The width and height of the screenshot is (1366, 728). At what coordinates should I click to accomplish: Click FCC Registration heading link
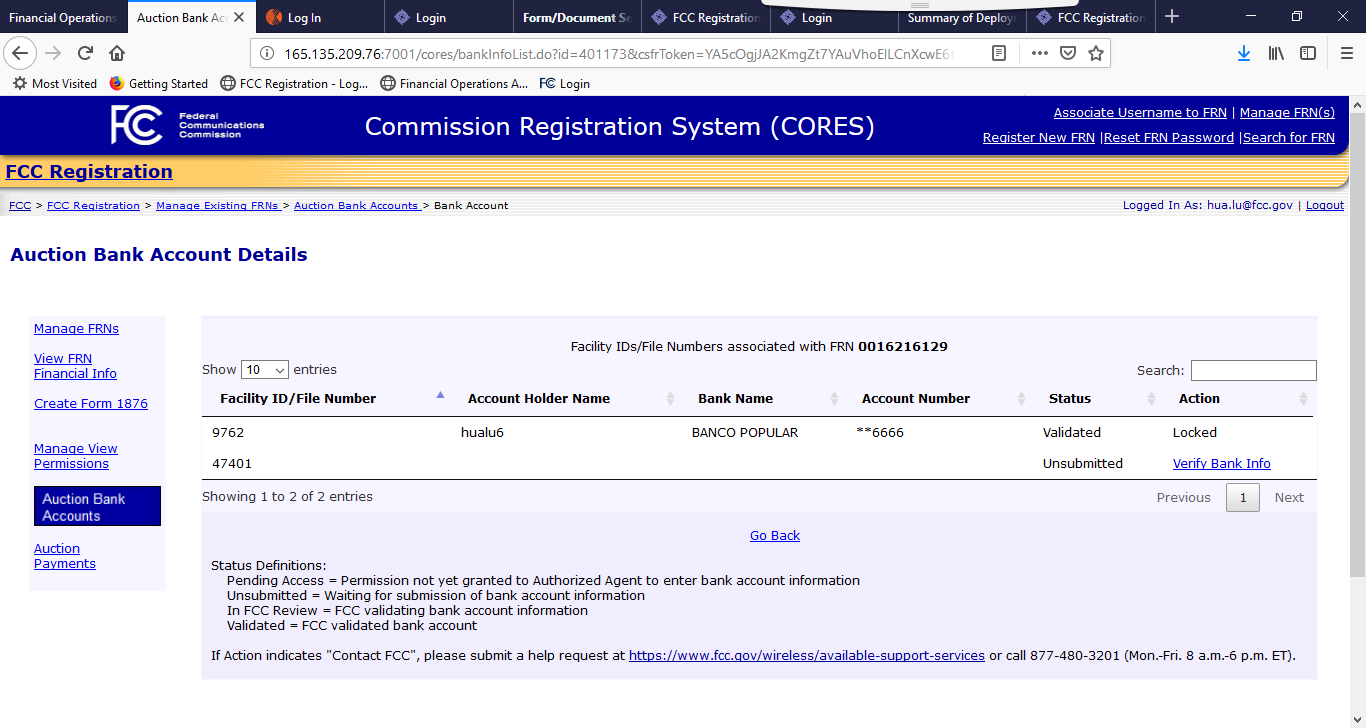[x=89, y=172]
